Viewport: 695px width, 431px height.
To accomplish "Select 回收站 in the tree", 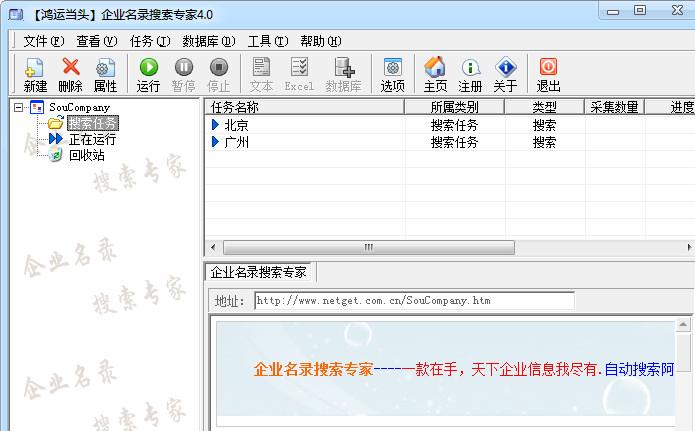I will 86,155.
